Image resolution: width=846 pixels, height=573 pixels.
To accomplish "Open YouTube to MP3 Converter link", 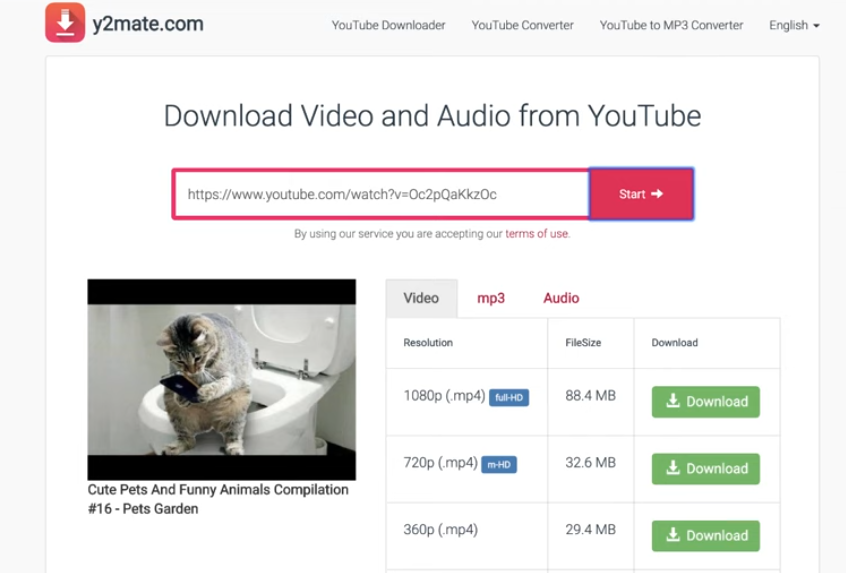I will [x=671, y=25].
